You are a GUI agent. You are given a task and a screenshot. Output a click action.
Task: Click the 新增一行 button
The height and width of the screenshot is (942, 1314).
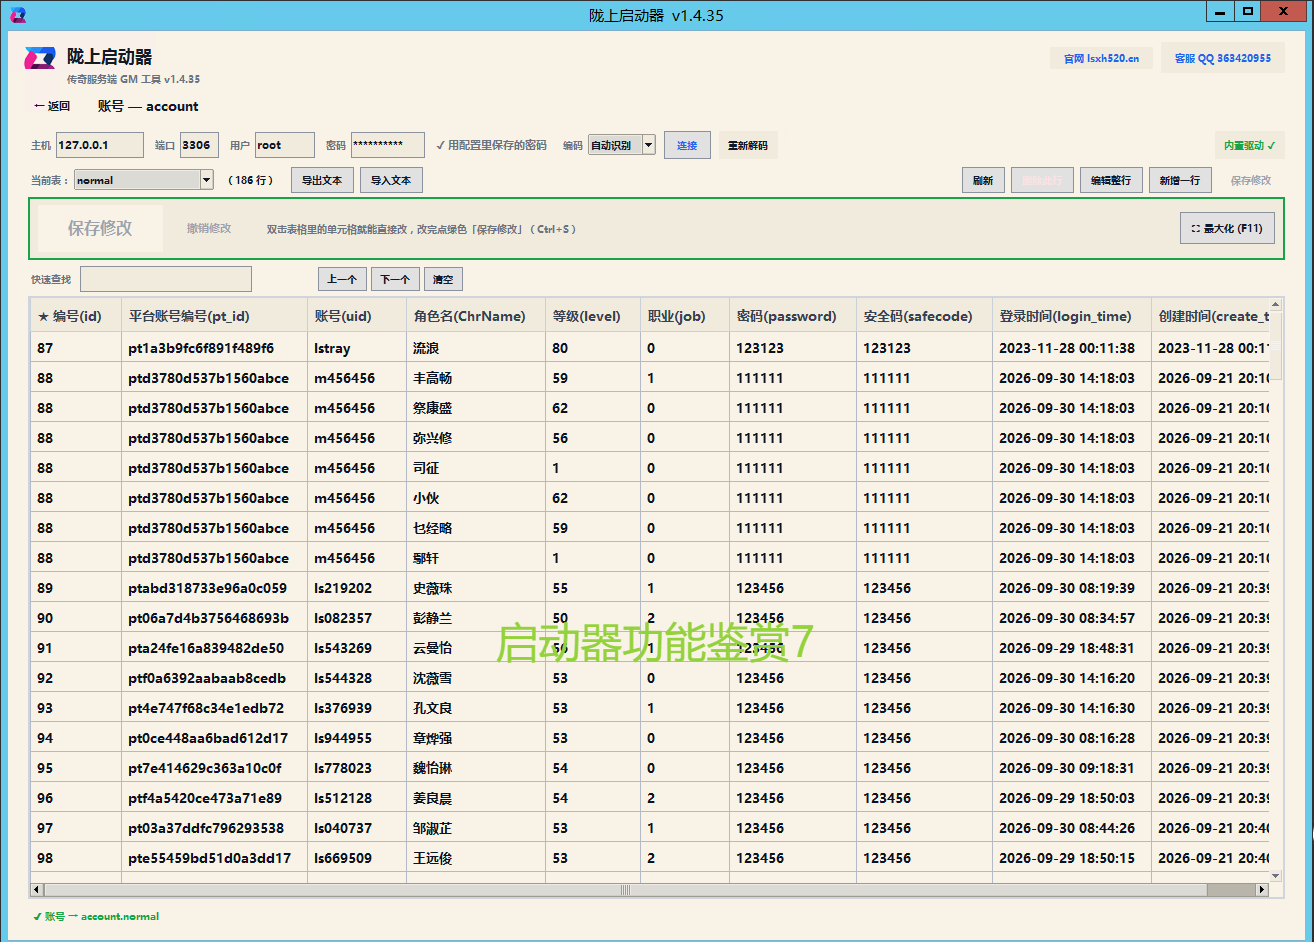(x=1180, y=180)
